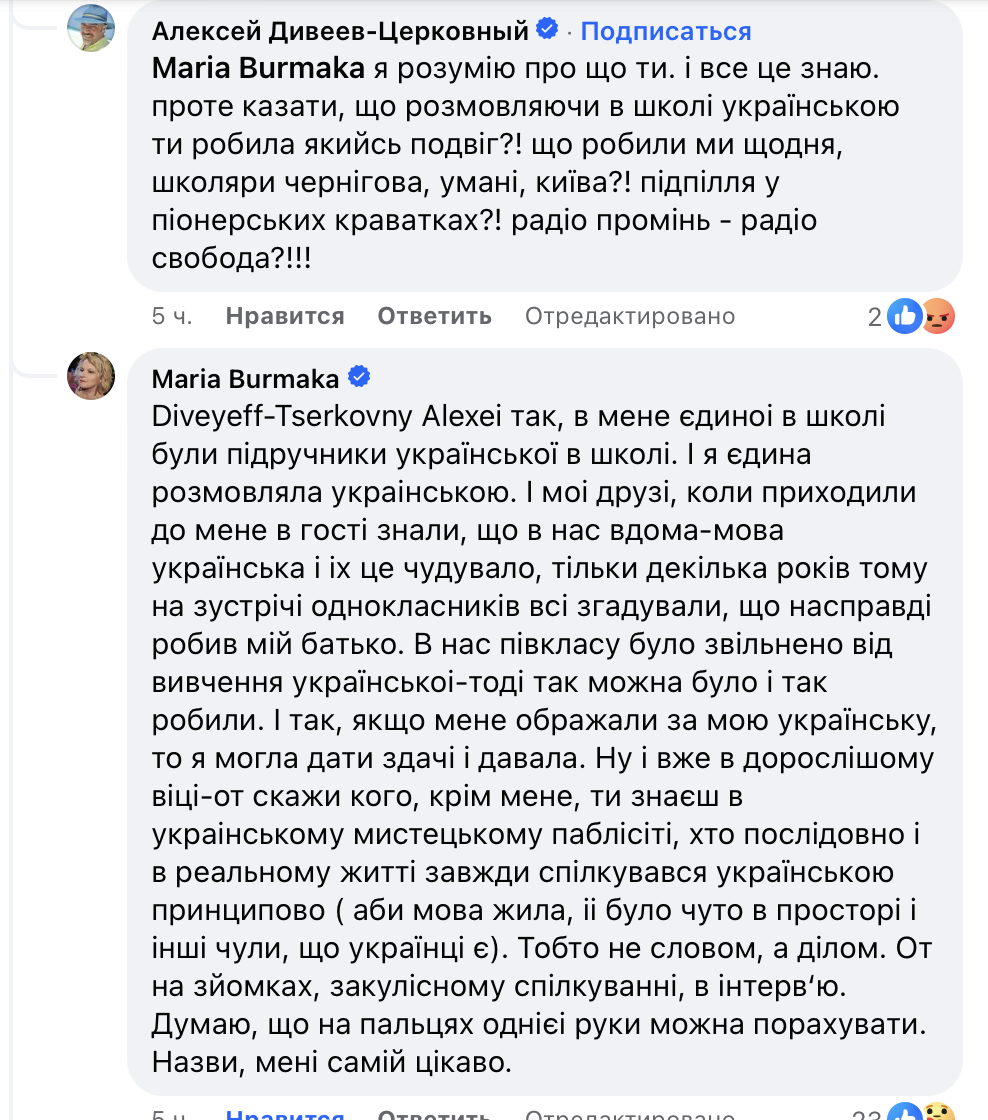
Task: Click the angry face reaction icon on Алексей's comment
Action: (x=937, y=315)
